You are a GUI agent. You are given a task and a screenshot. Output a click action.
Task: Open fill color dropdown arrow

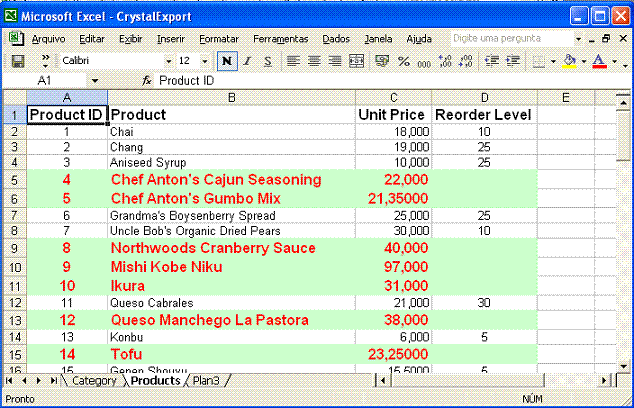click(x=583, y=61)
